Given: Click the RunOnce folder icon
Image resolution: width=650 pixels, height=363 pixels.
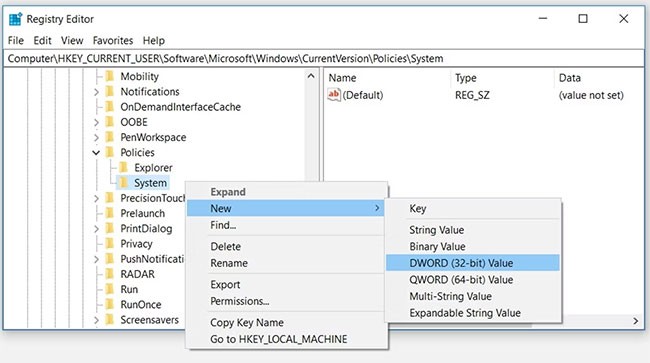Looking at the screenshot, I should (x=110, y=305).
